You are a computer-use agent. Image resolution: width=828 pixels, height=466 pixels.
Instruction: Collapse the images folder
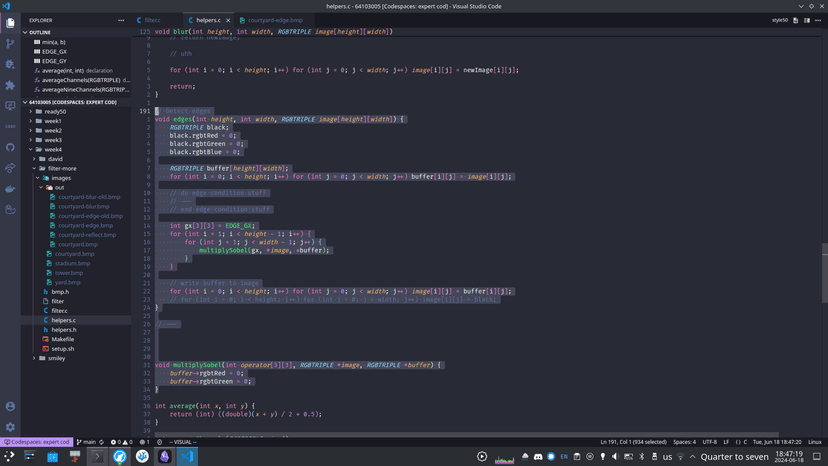(61, 178)
